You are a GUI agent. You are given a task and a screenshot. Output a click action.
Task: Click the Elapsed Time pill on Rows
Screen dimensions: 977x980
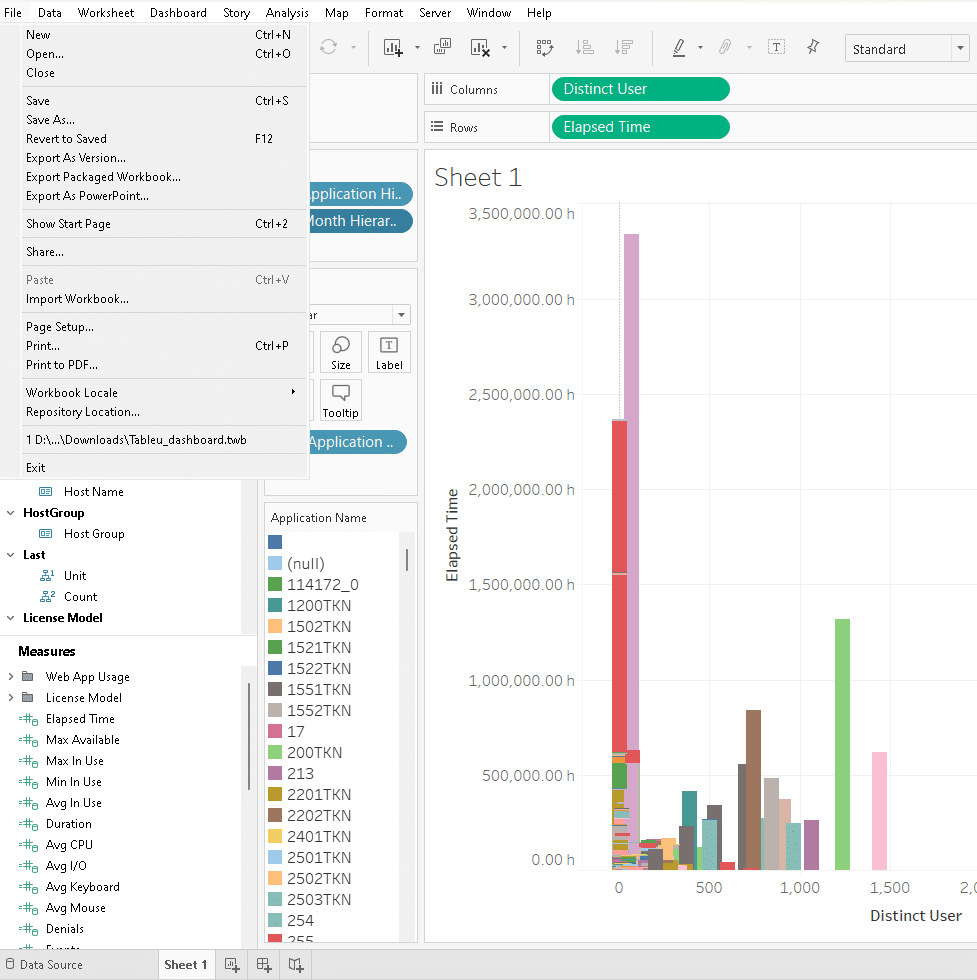coord(641,127)
